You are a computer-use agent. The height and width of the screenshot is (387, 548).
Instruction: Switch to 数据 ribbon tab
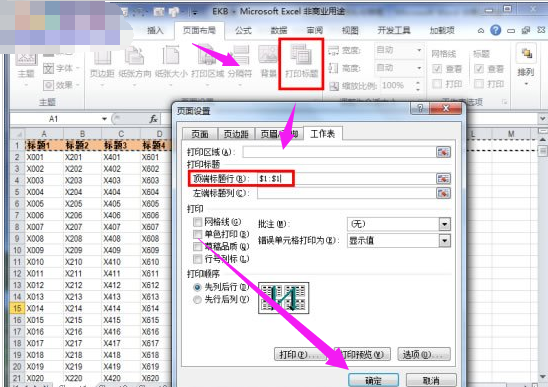279,31
